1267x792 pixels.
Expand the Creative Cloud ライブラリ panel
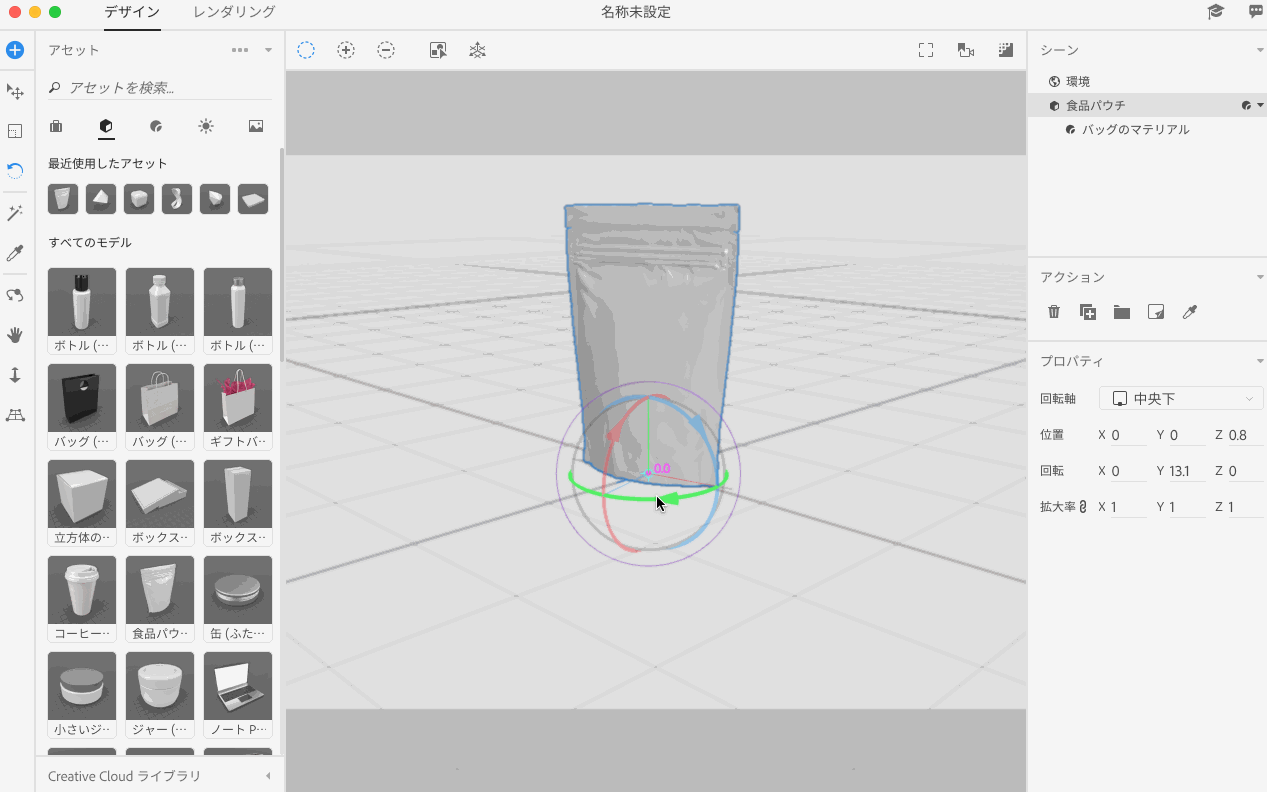[x=267, y=776]
